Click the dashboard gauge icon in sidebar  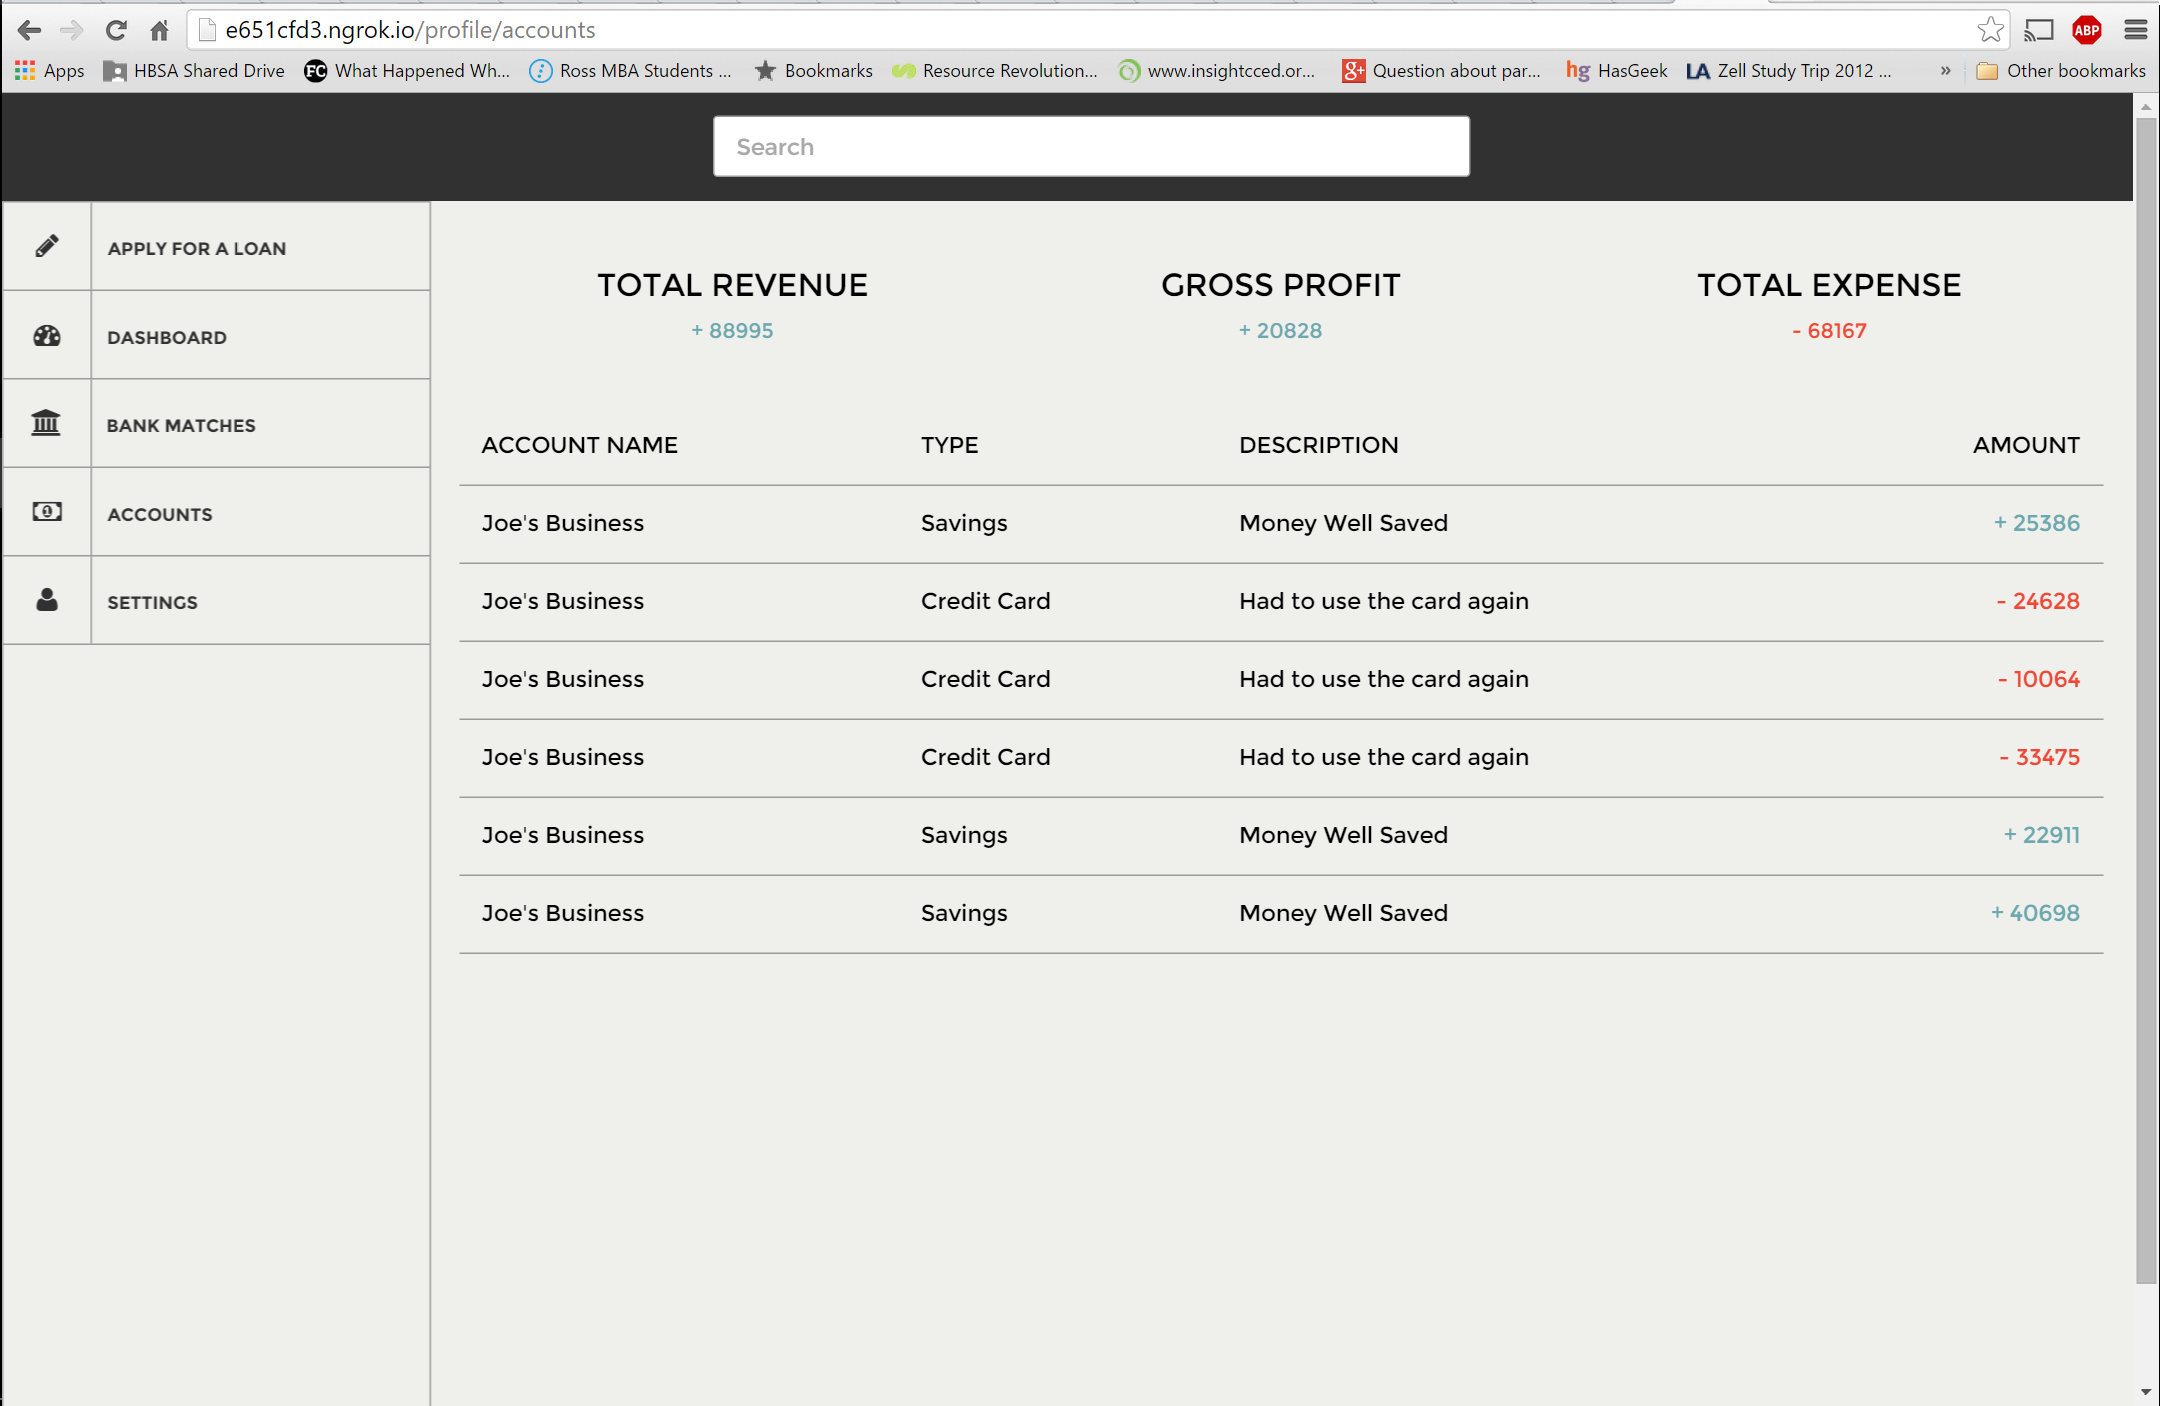(x=47, y=336)
